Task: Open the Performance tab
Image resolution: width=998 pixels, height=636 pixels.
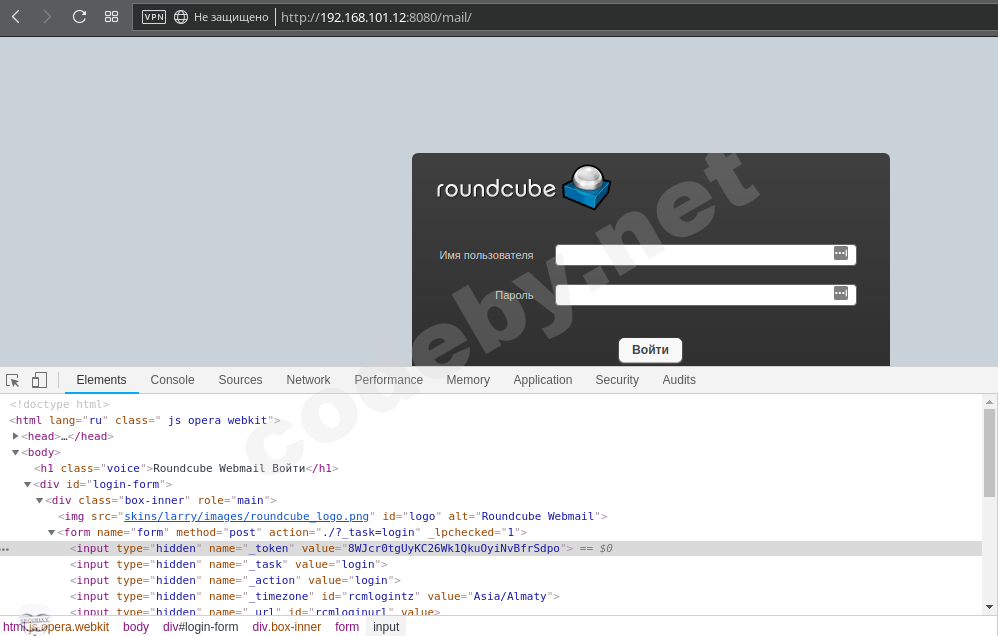Action: [x=388, y=380]
